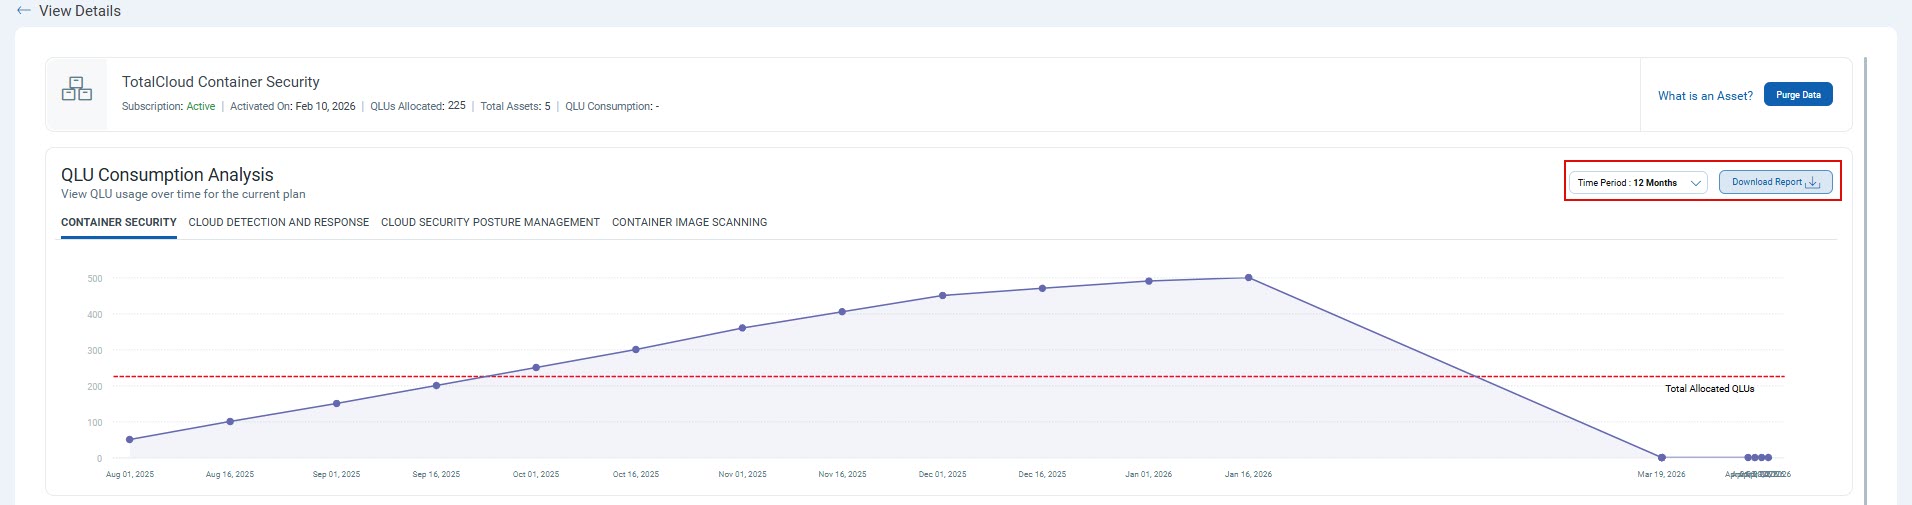Image resolution: width=1912 pixels, height=505 pixels.
Task: Open the What is an Asset? link
Action: click(x=1705, y=96)
